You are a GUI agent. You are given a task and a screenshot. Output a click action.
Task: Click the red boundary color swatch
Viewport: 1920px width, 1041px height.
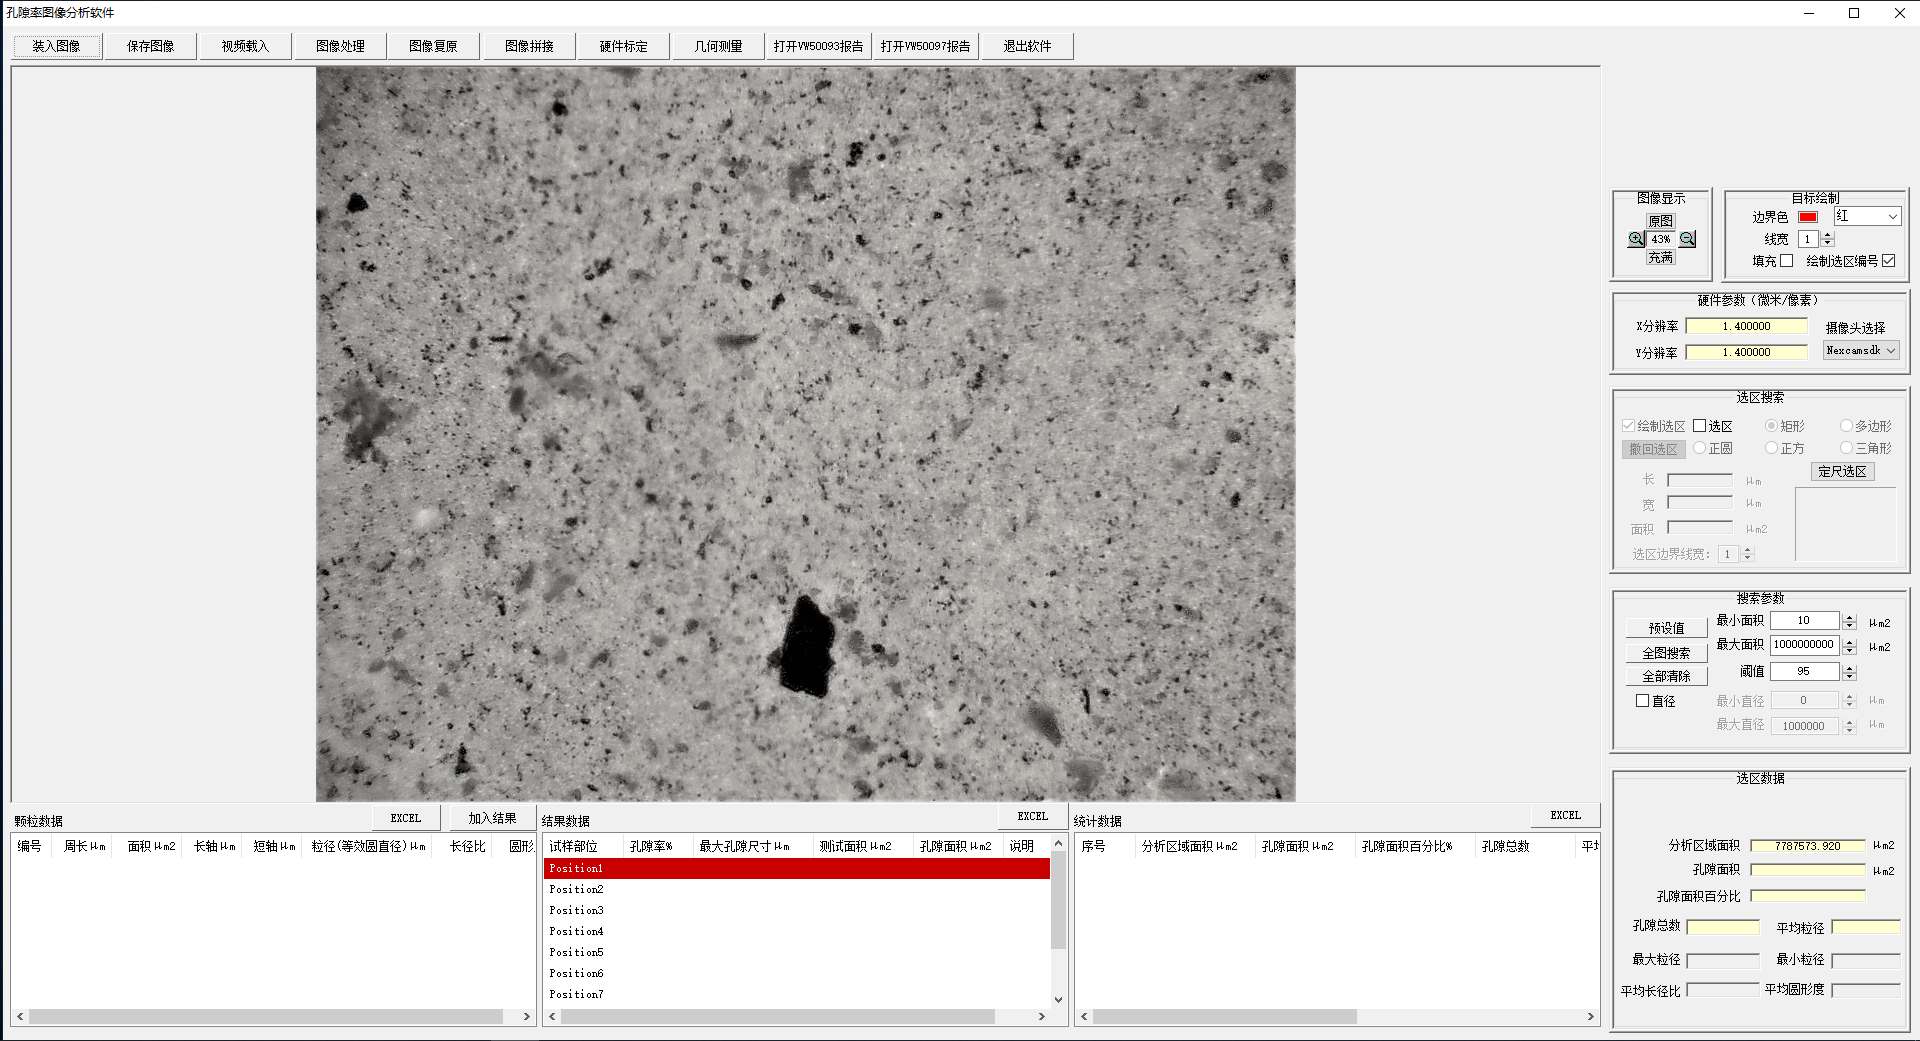point(1808,217)
